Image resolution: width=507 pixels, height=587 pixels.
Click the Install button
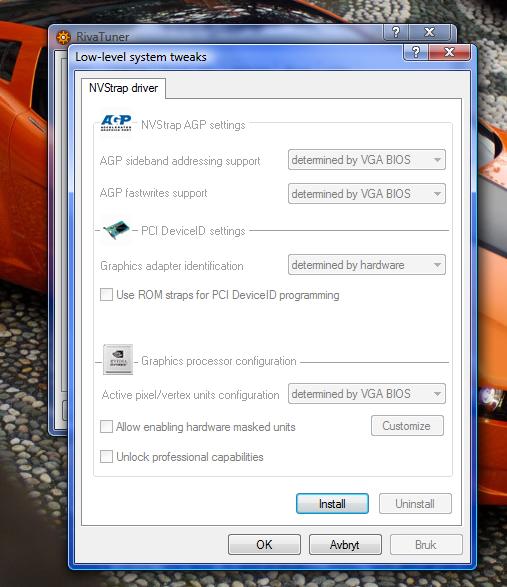pos(332,504)
